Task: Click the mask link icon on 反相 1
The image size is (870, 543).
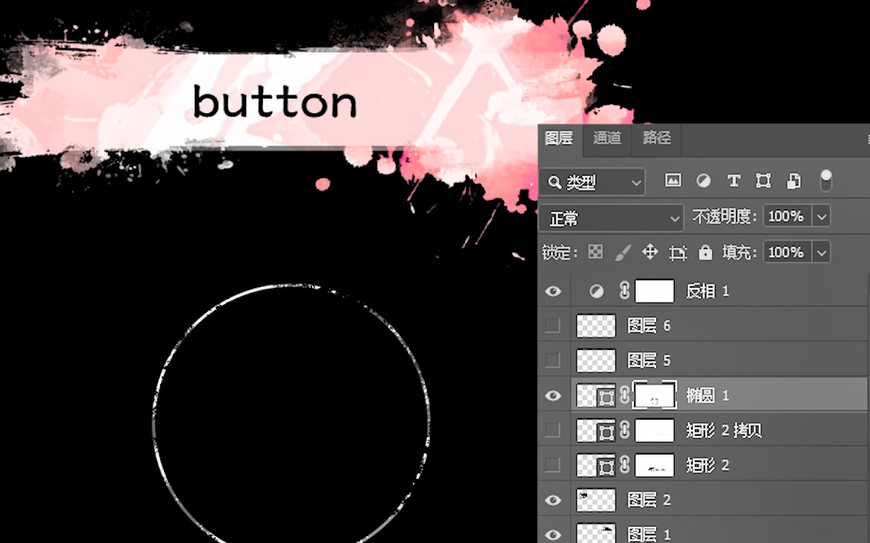Action: [625, 291]
